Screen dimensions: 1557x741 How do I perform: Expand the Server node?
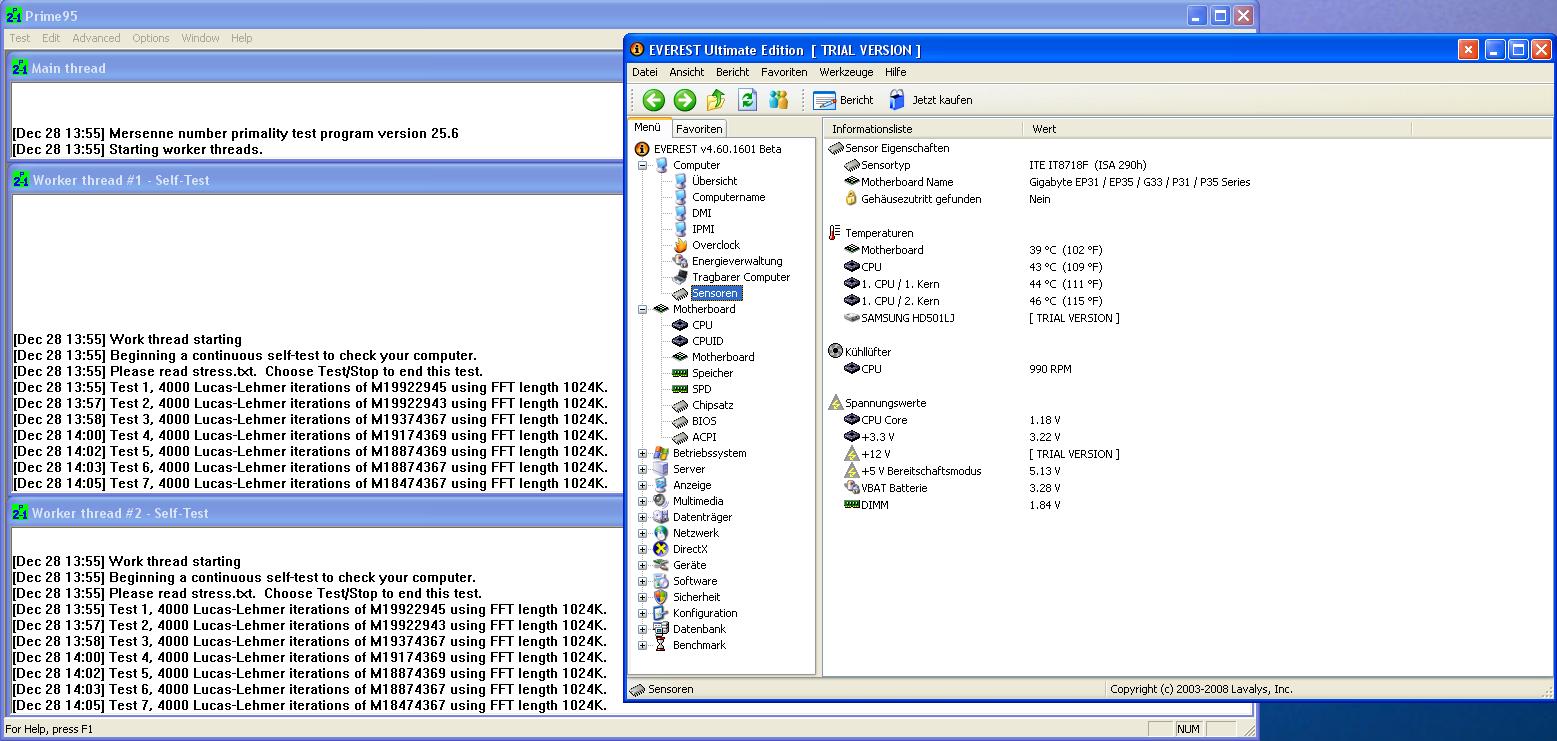642,469
